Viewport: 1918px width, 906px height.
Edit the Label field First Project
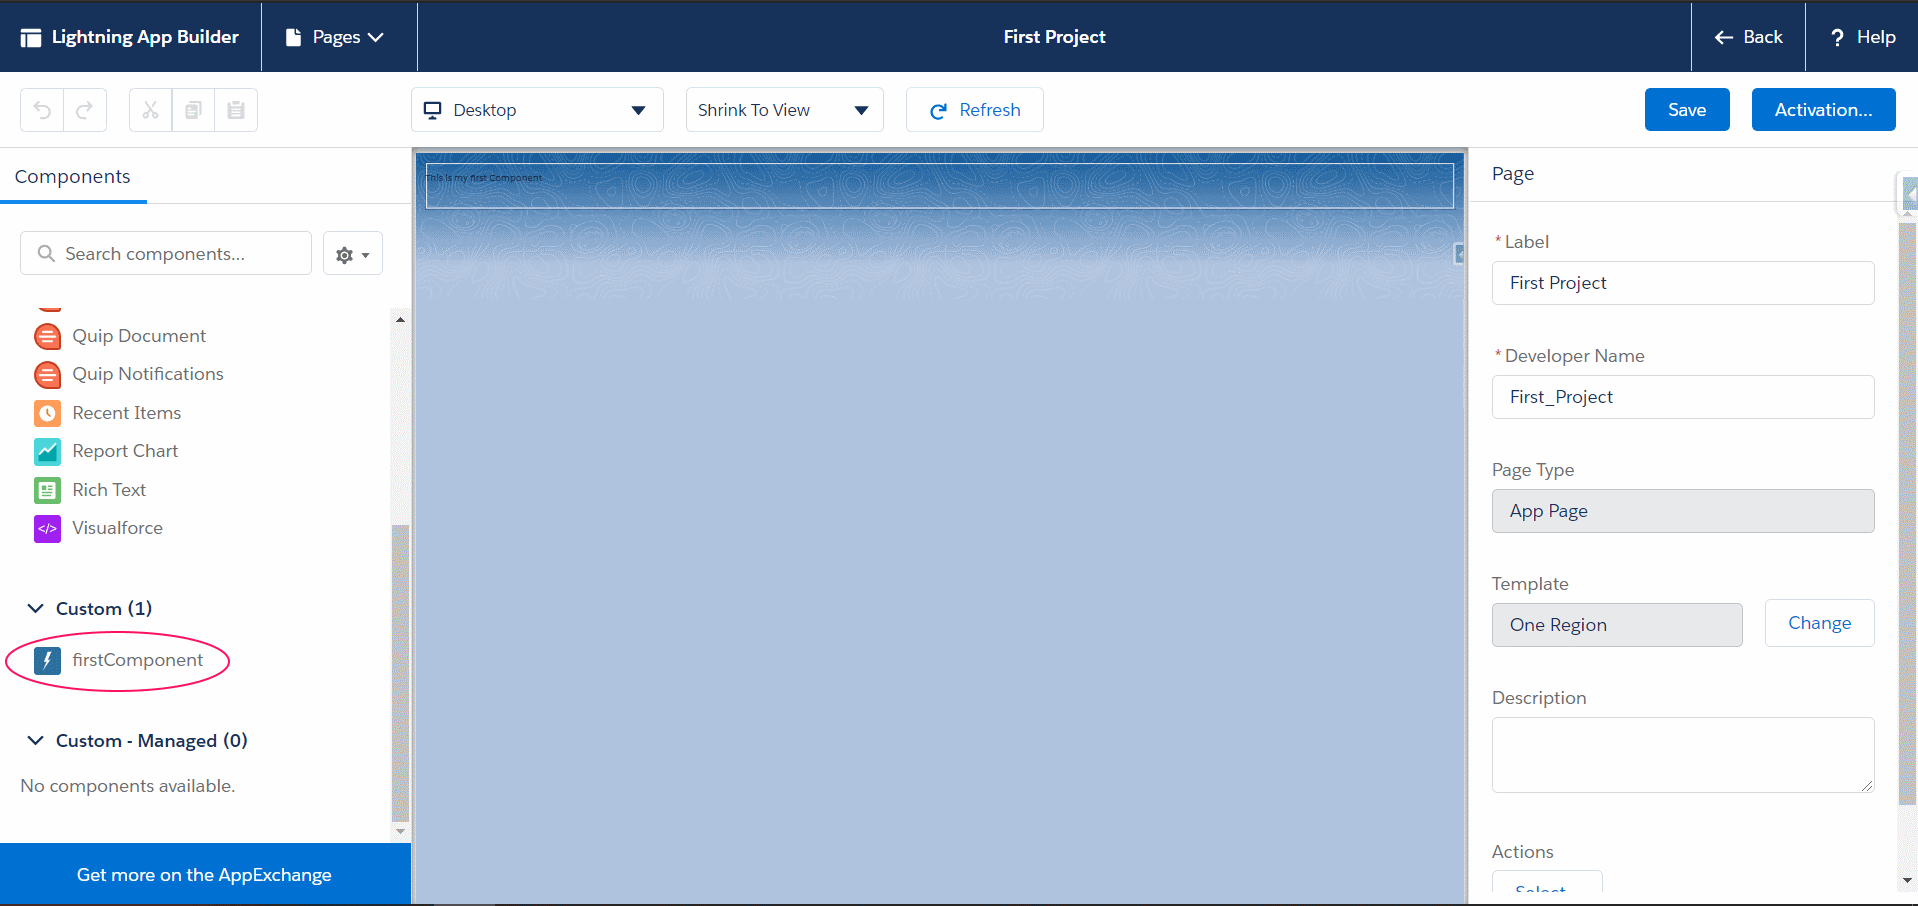(x=1683, y=283)
